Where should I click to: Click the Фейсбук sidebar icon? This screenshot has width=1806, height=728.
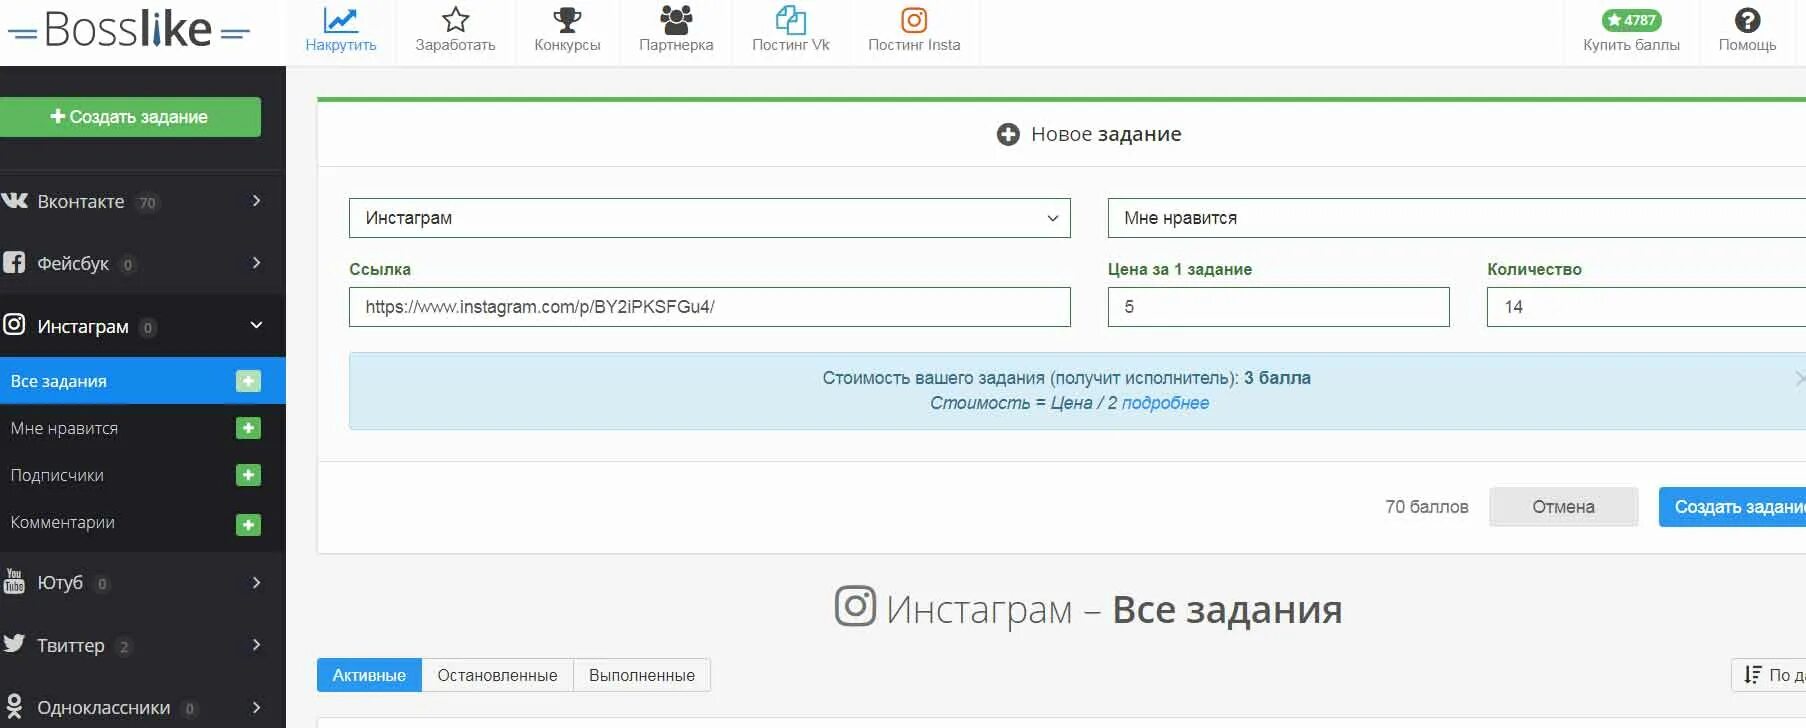tap(14, 263)
